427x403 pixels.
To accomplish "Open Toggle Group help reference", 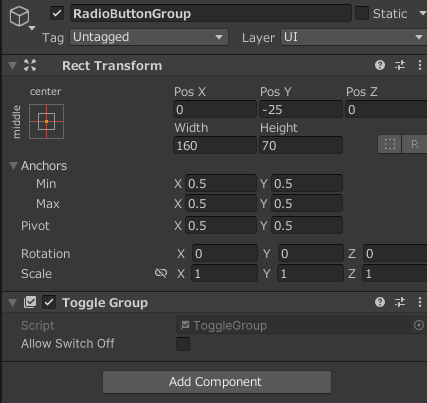I will coord(380,302).
